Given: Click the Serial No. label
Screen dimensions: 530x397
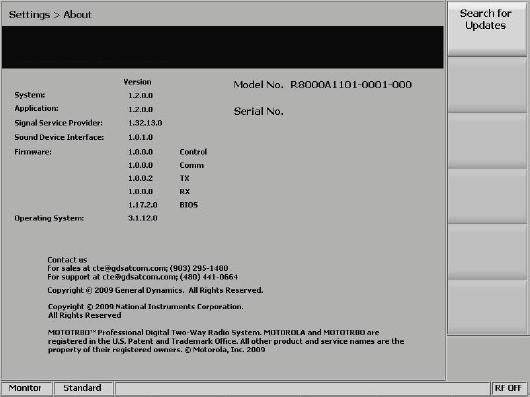Looking at the screenshot, I should (259, 111).
